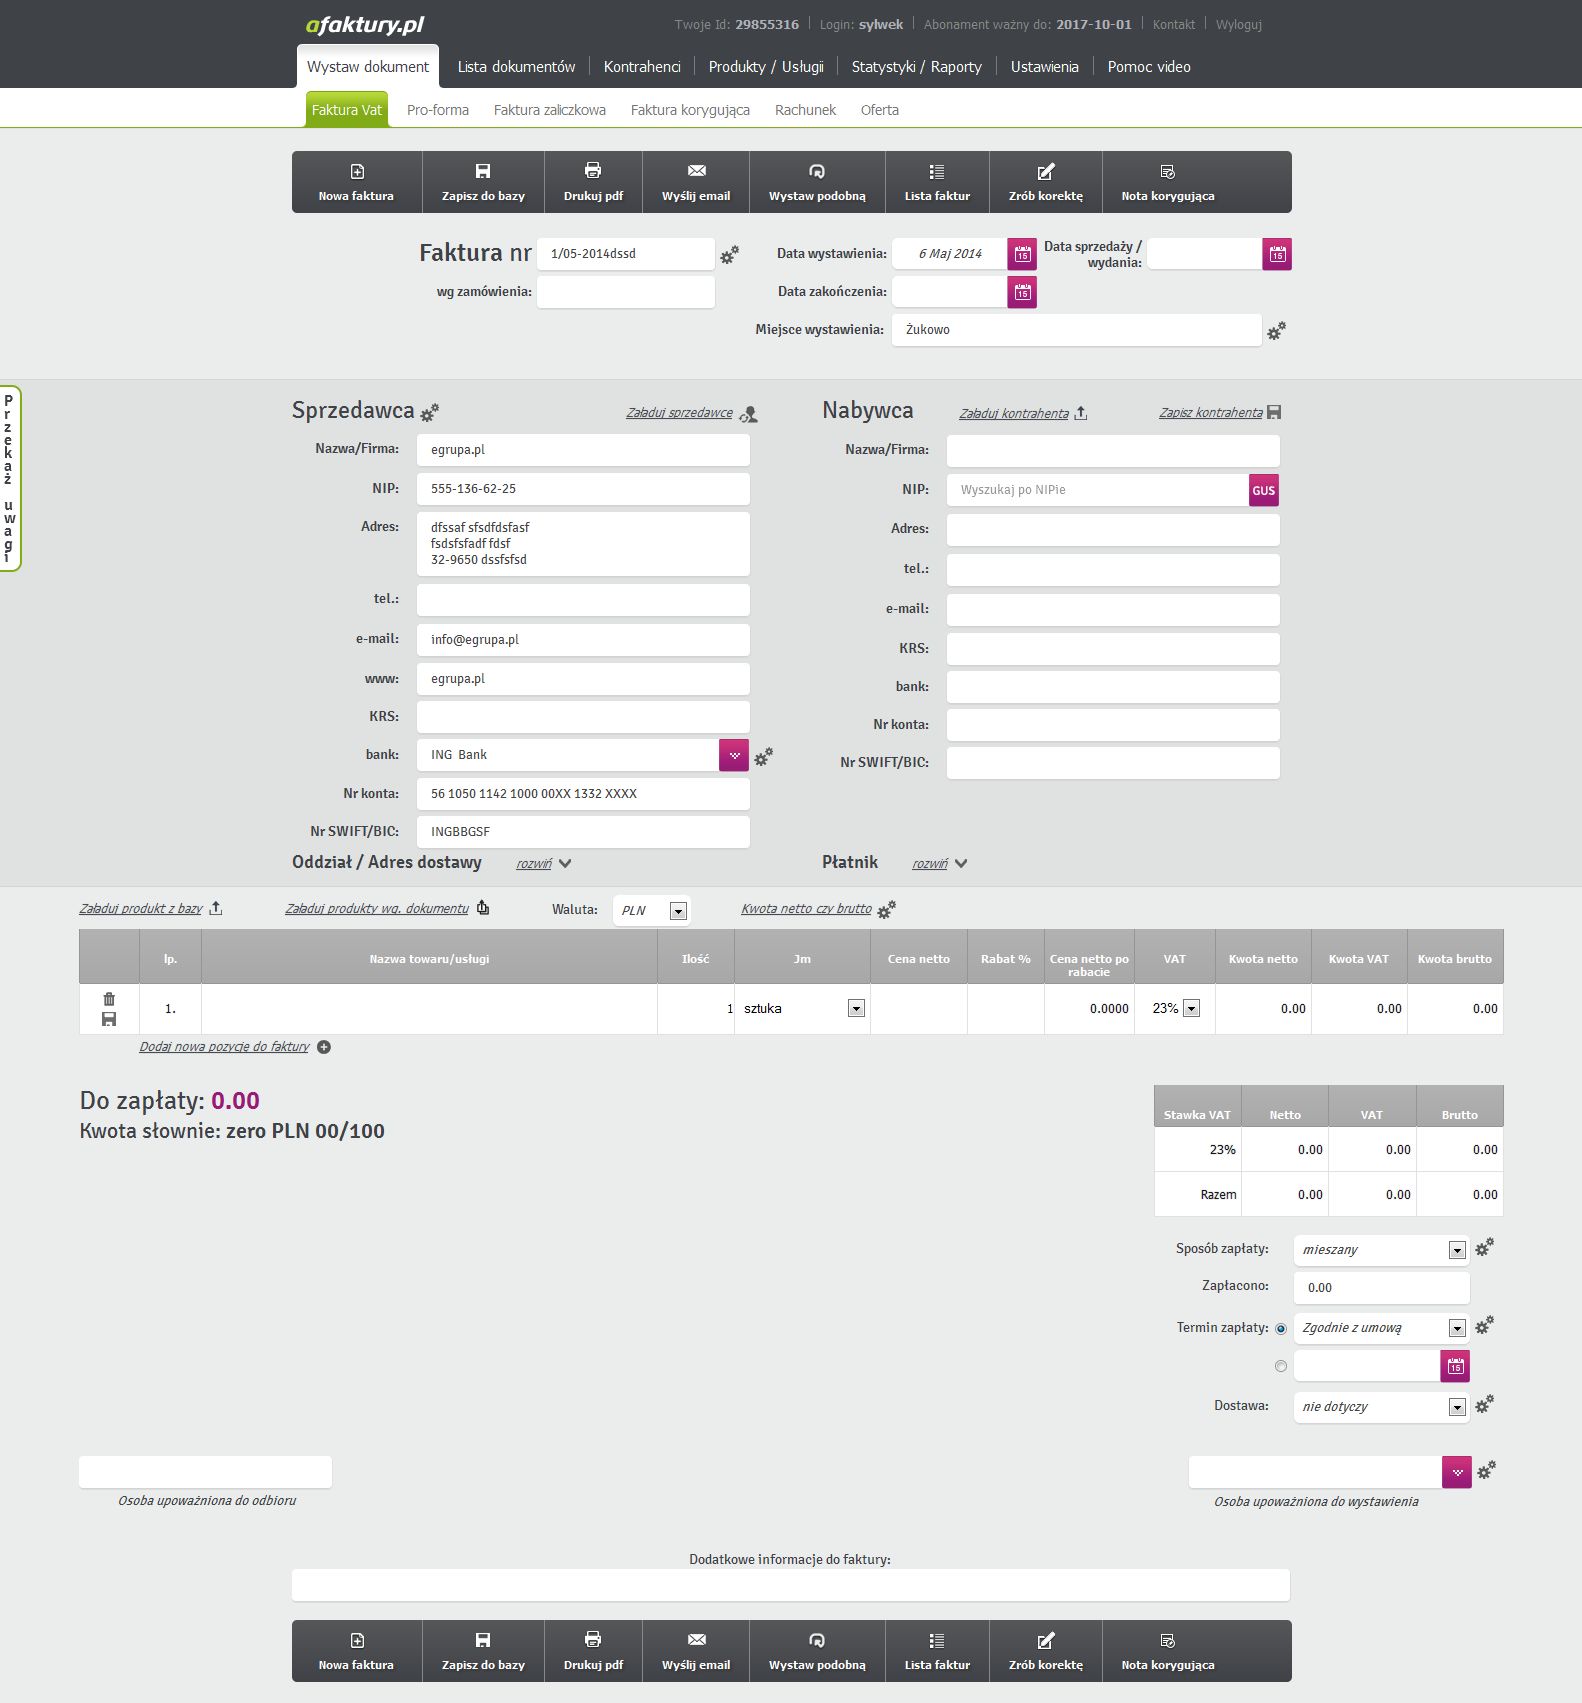Open calendar for Data zakończenia

coord(1021,292)
